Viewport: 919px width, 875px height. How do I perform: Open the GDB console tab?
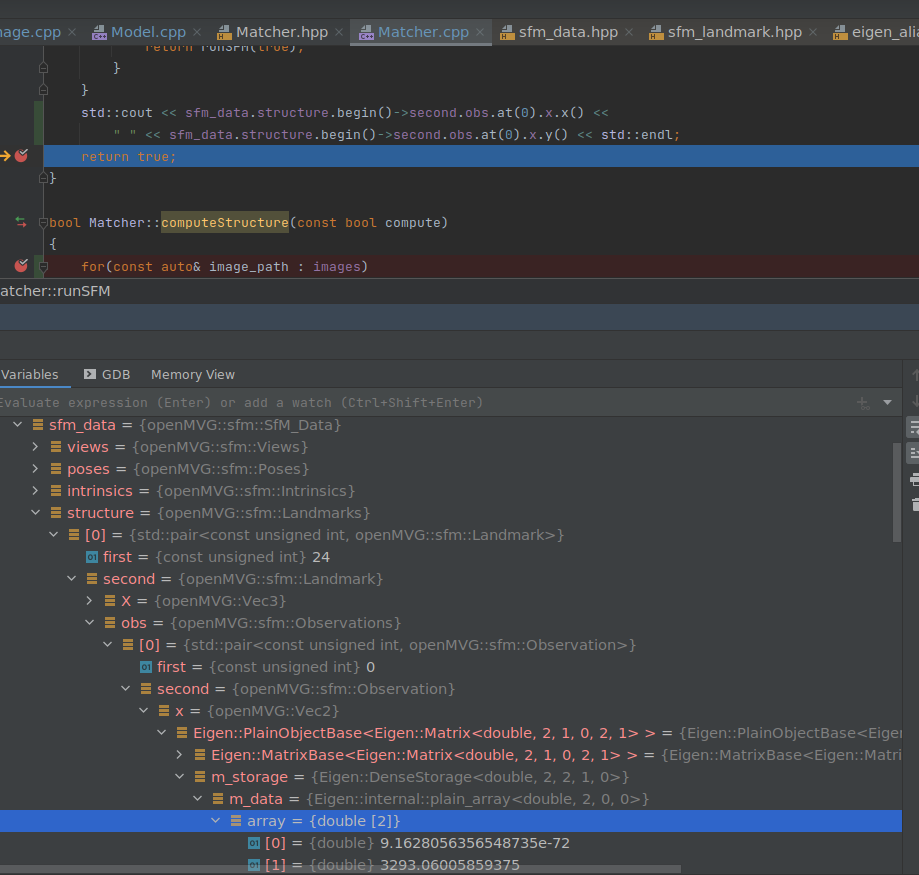pyautogui.click(x=107, y=374)
